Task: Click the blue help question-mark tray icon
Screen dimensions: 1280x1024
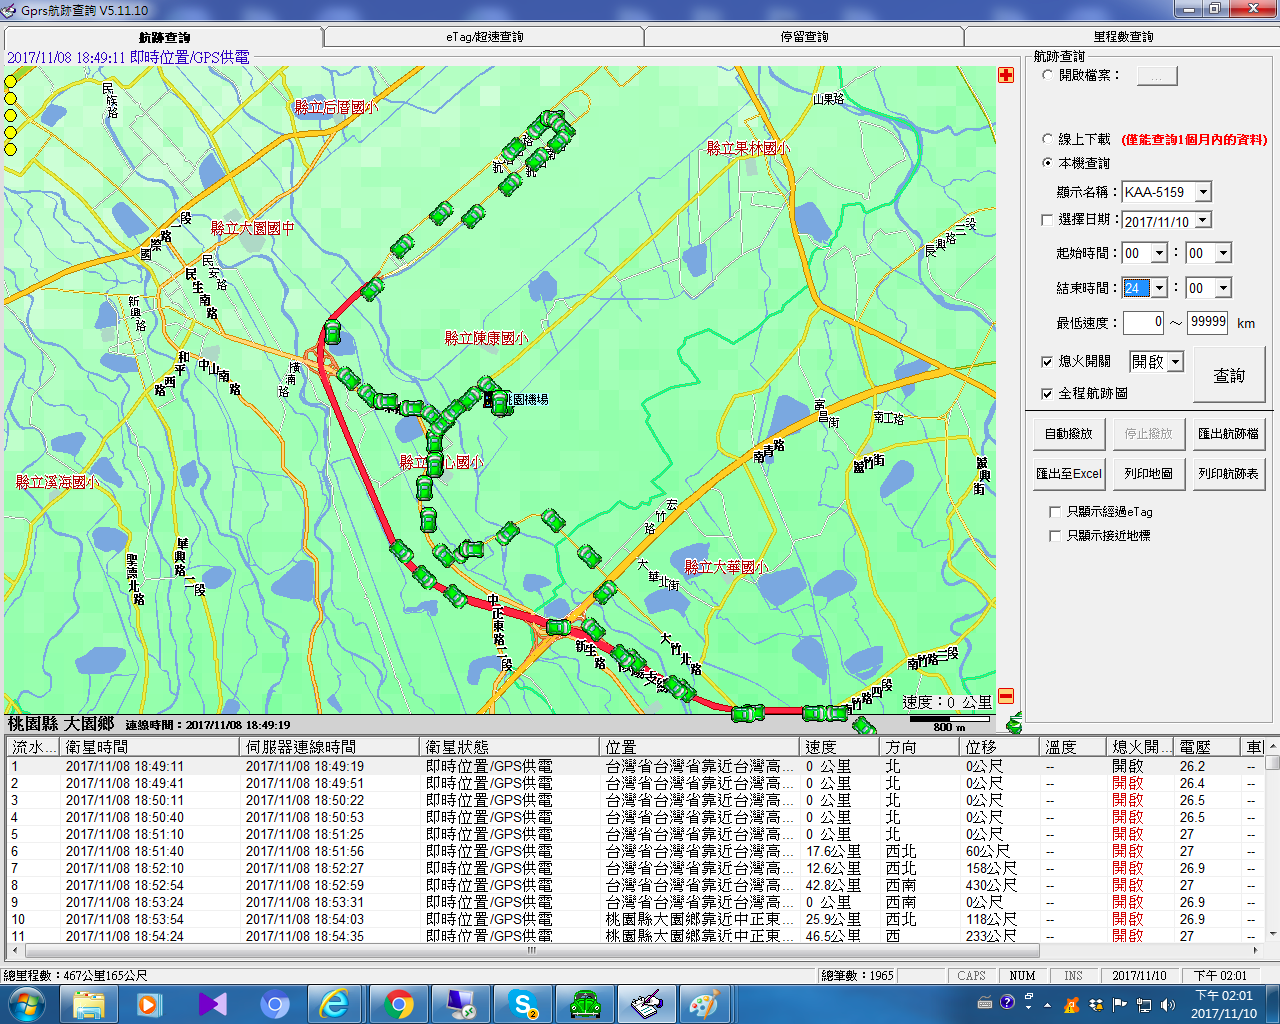Action: (x=1007, y=1002)
